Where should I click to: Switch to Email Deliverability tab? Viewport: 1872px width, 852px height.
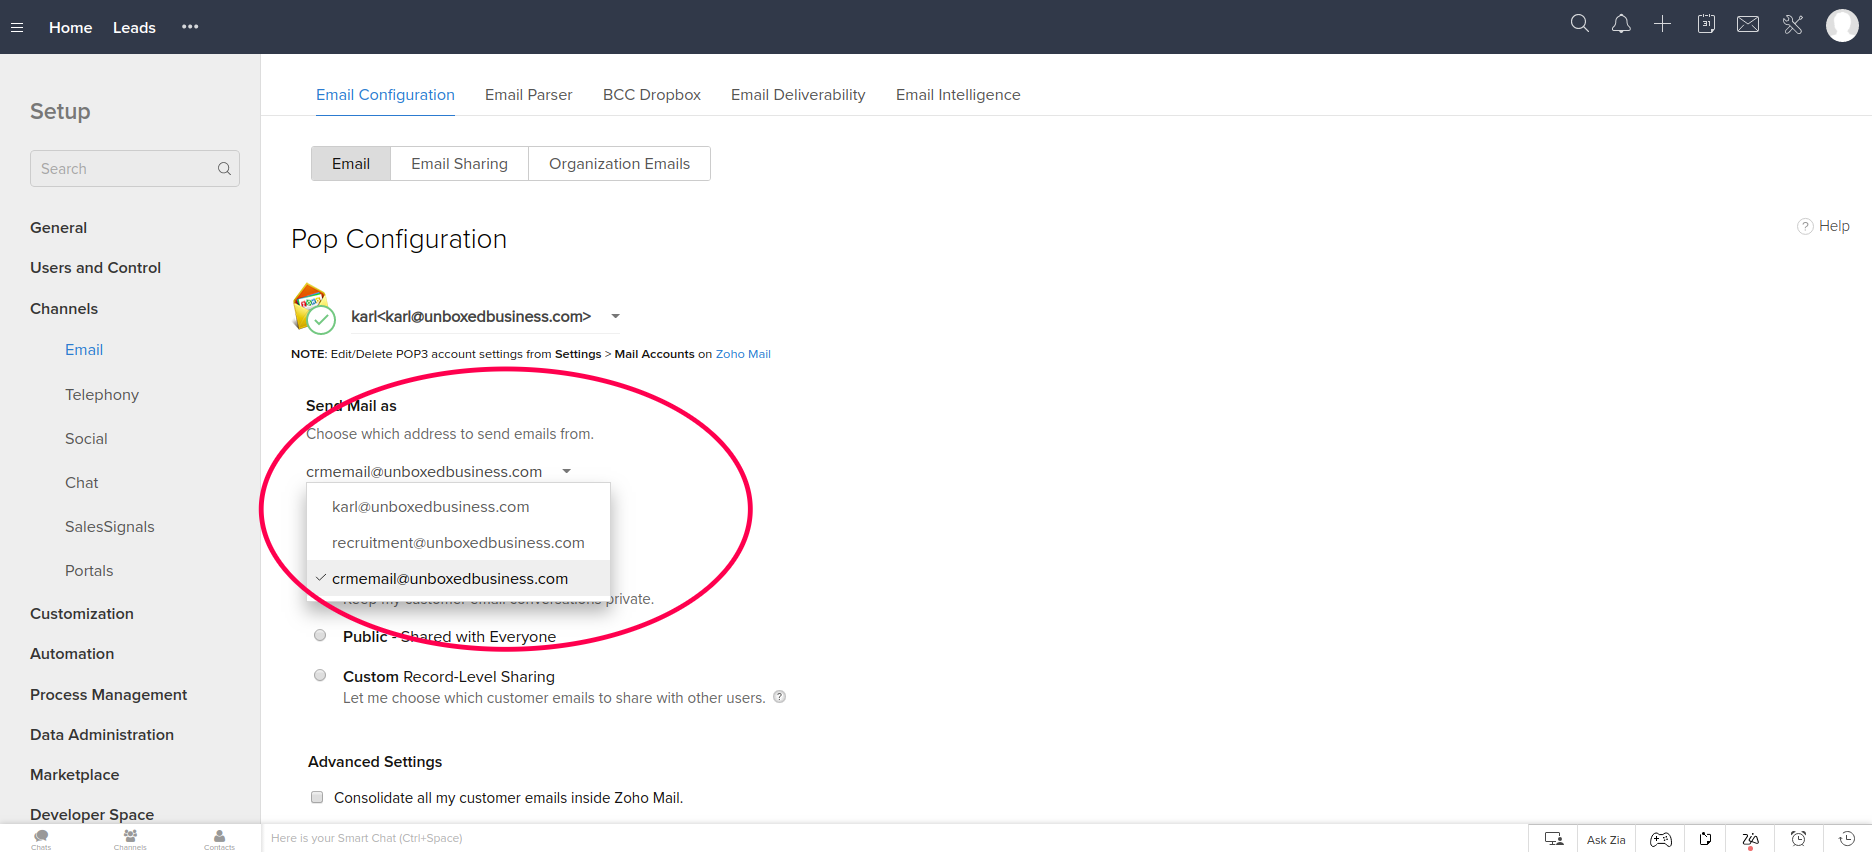pos(798,95)
